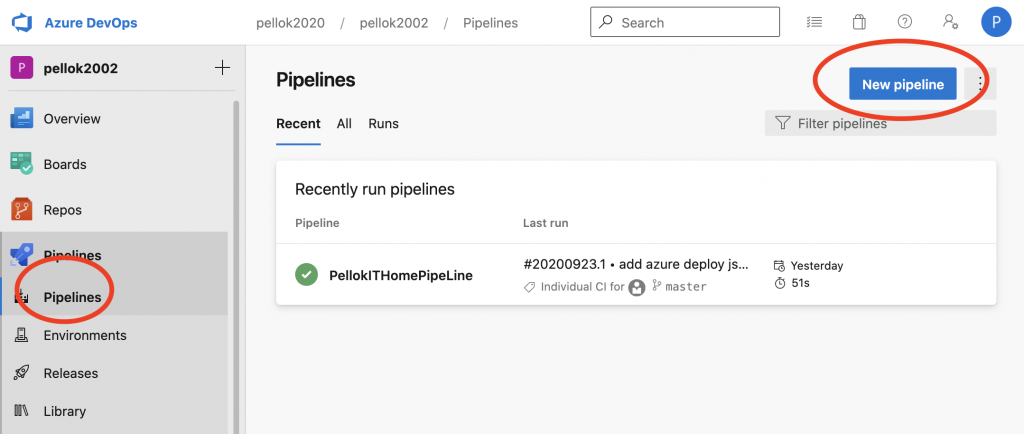Open the PellokITHomePipeLine pipeline
1024x434 pixels.
tap(400, 275)
